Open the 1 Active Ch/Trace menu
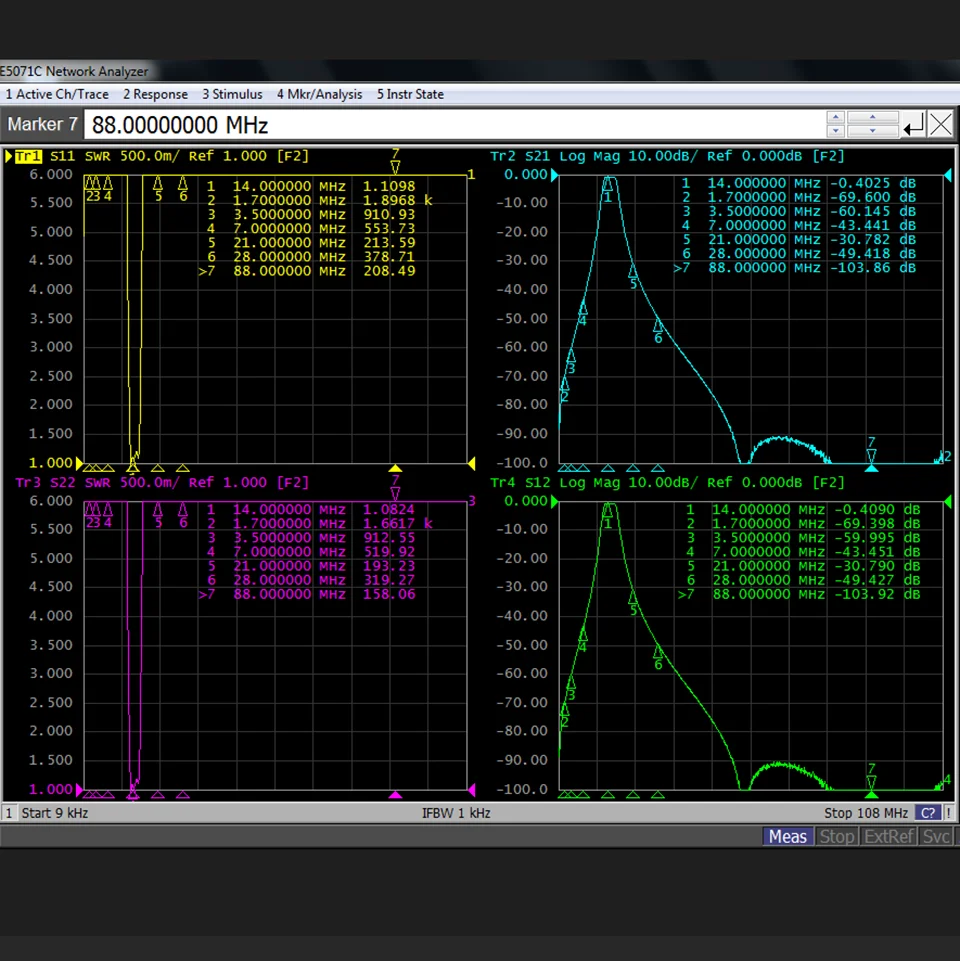The width and height of the screenshot is (960, 961). click(57, 94)
